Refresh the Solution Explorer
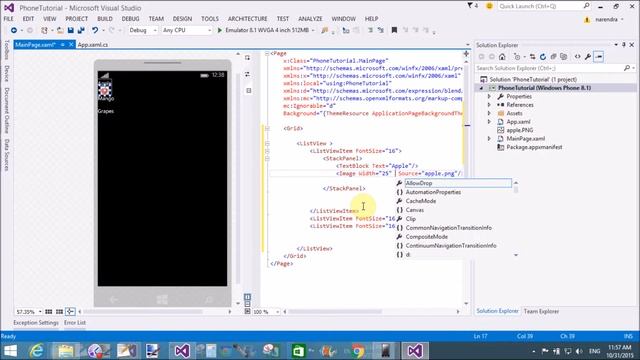Viewport: 640px width, 360px height. 543,57
